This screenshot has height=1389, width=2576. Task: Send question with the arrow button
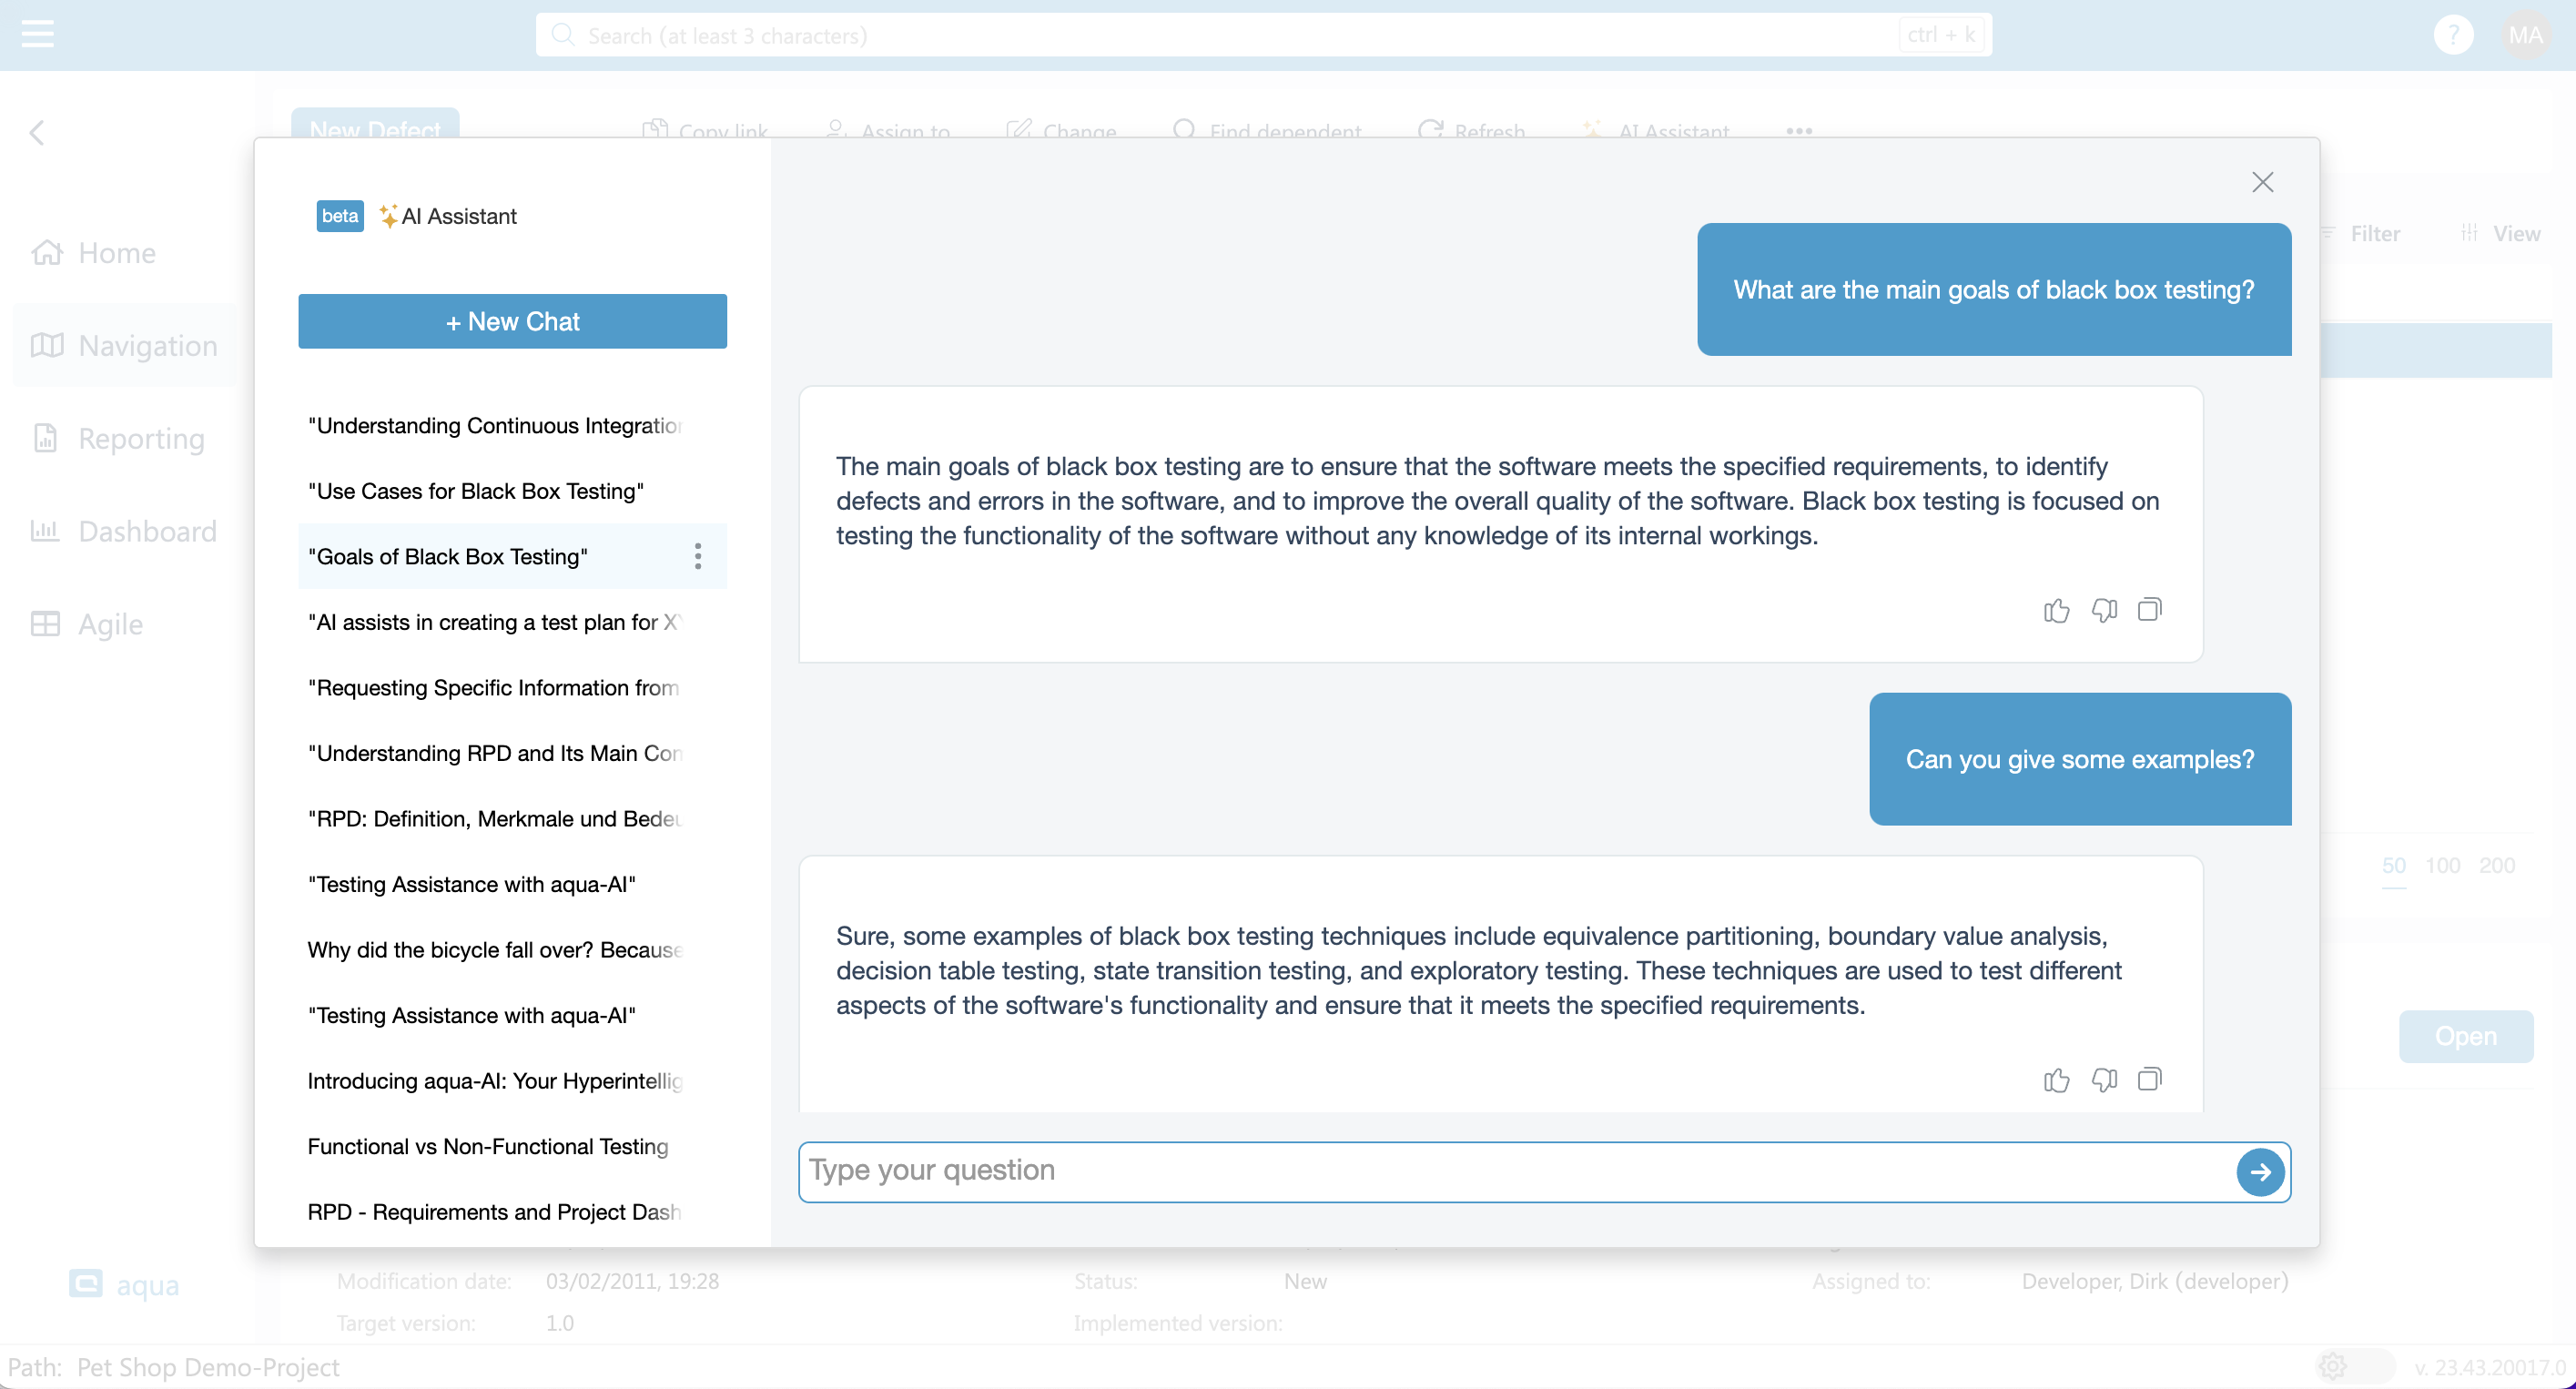[x=2260, y=1172]
